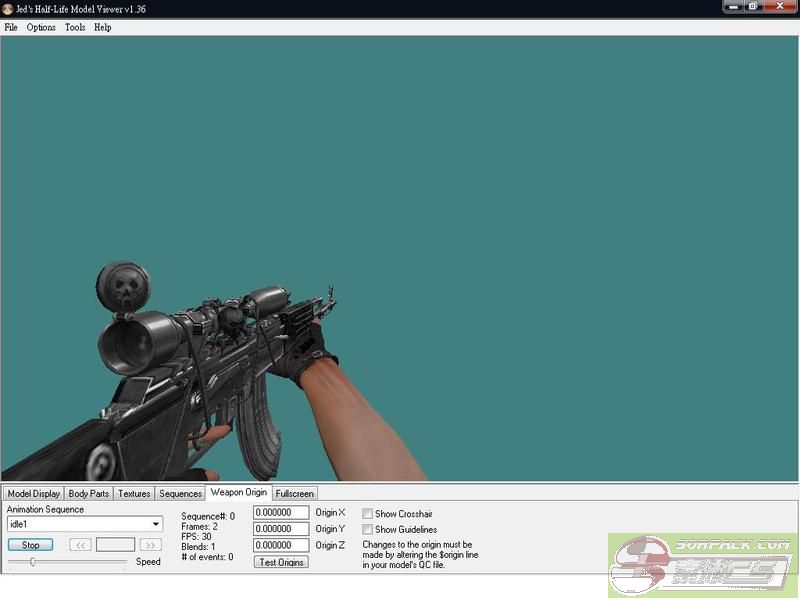Click the animation Speed slider handle
800x600 pixels.
(x=33, y=562)
